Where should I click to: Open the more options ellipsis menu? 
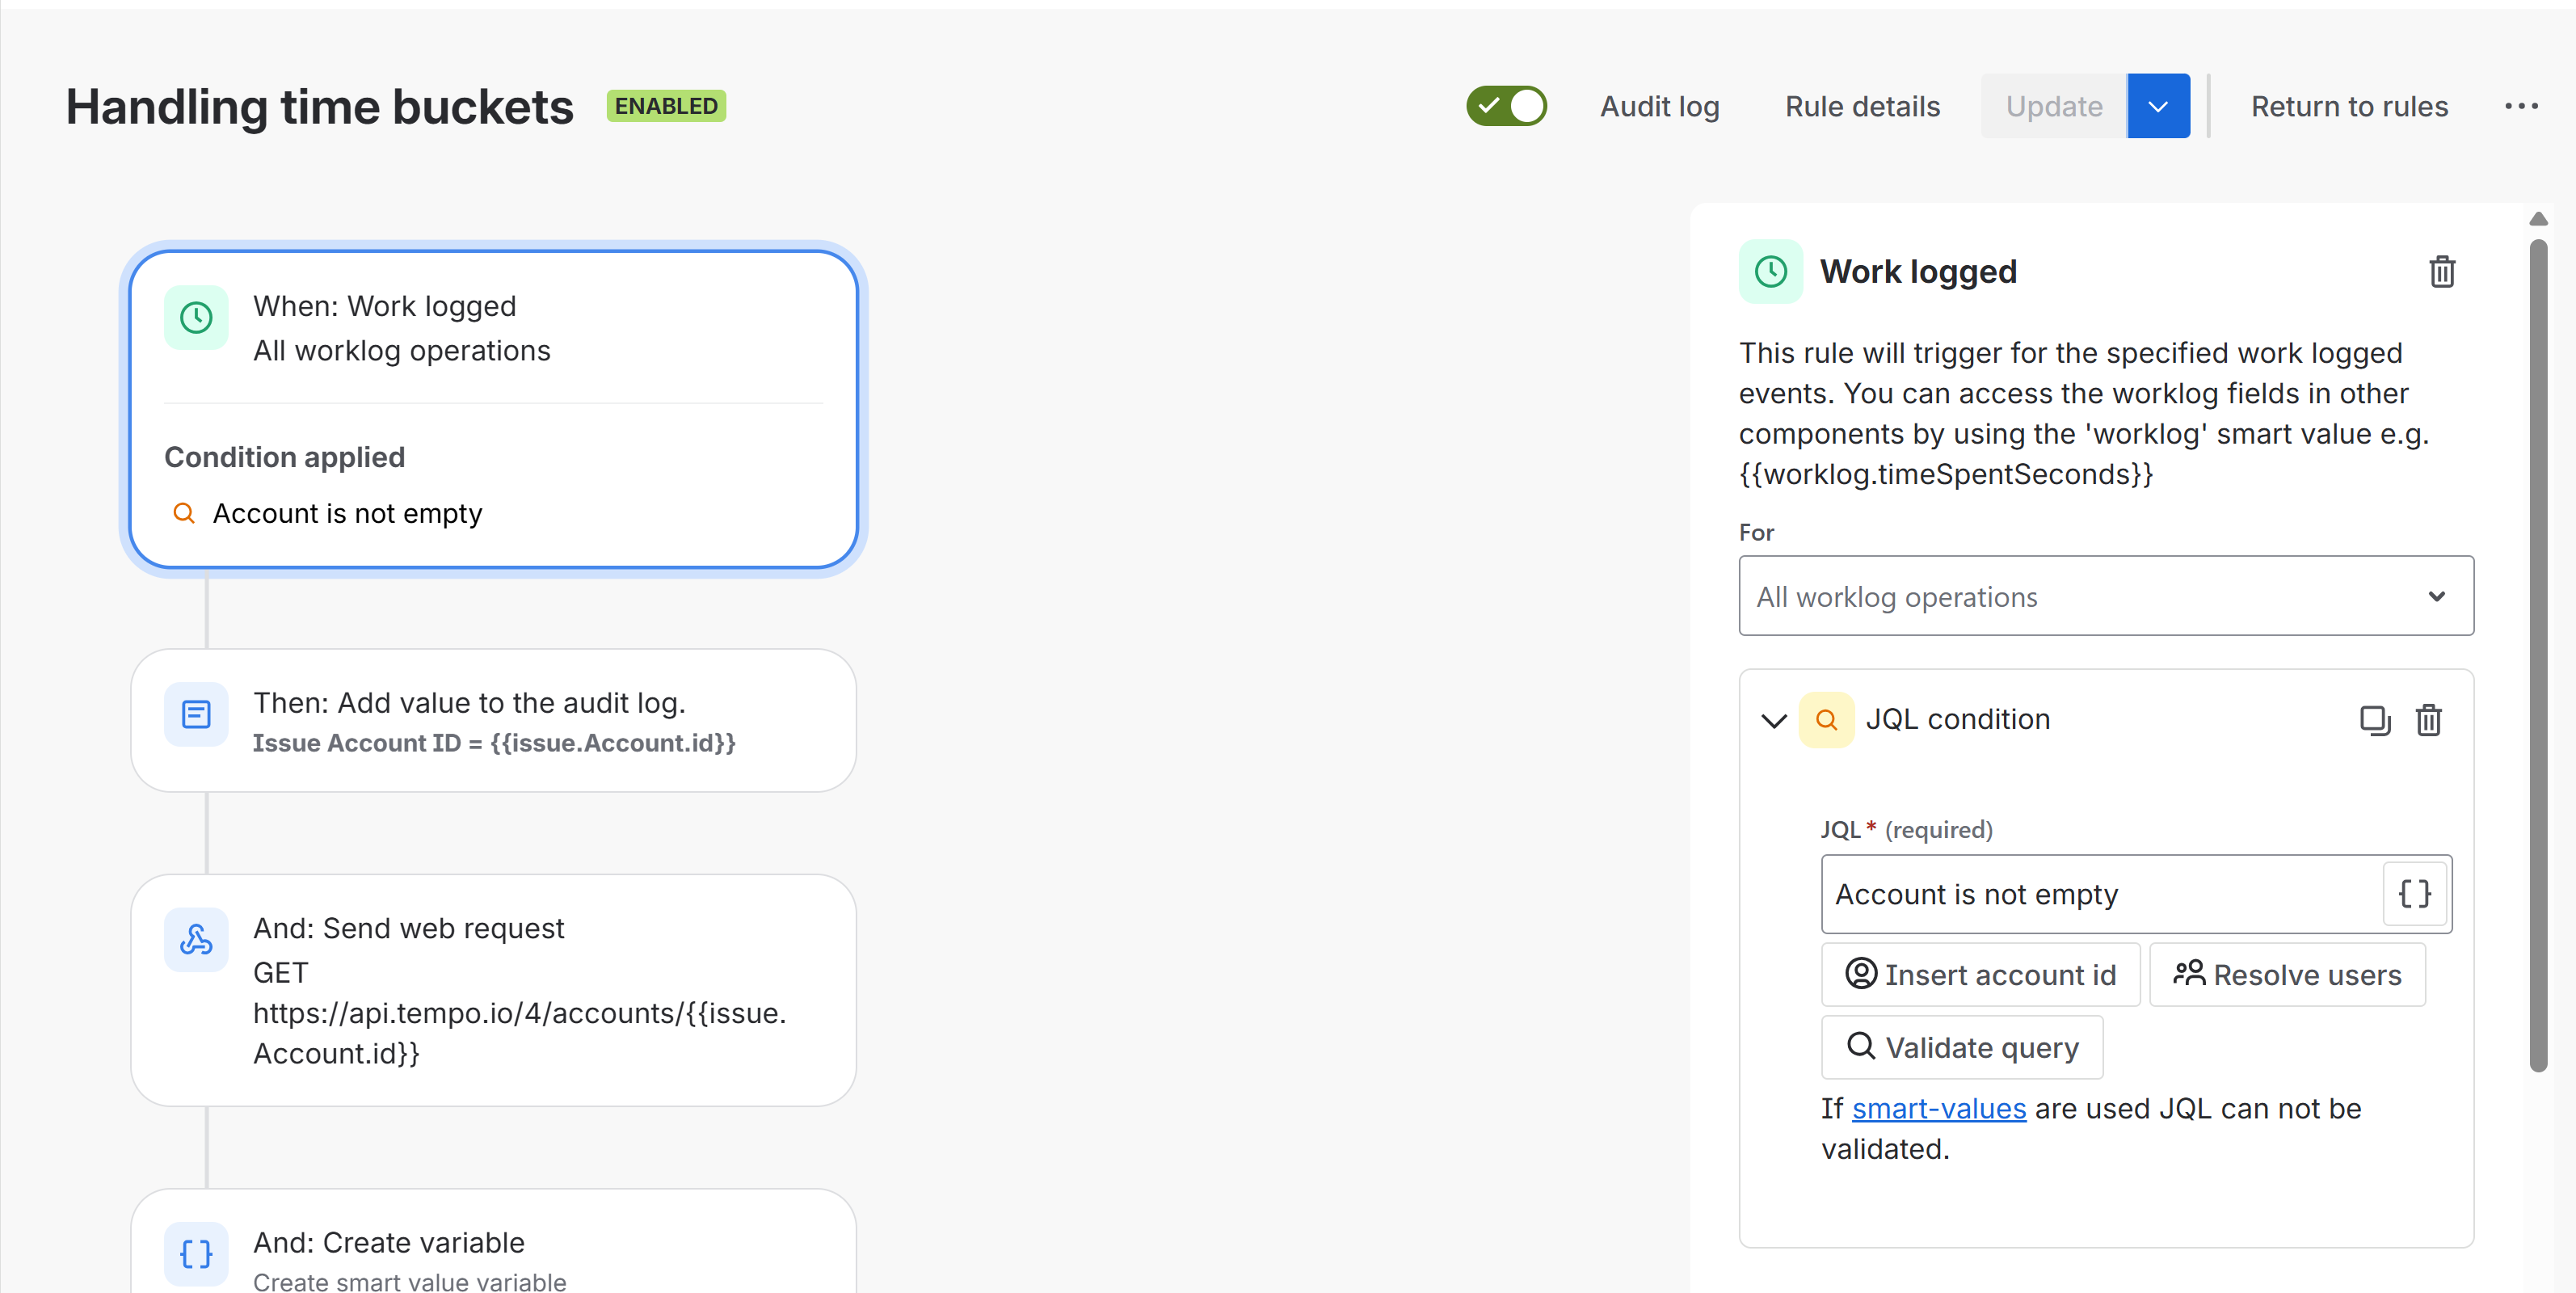pyautogui.click(x=2520, y=106)
